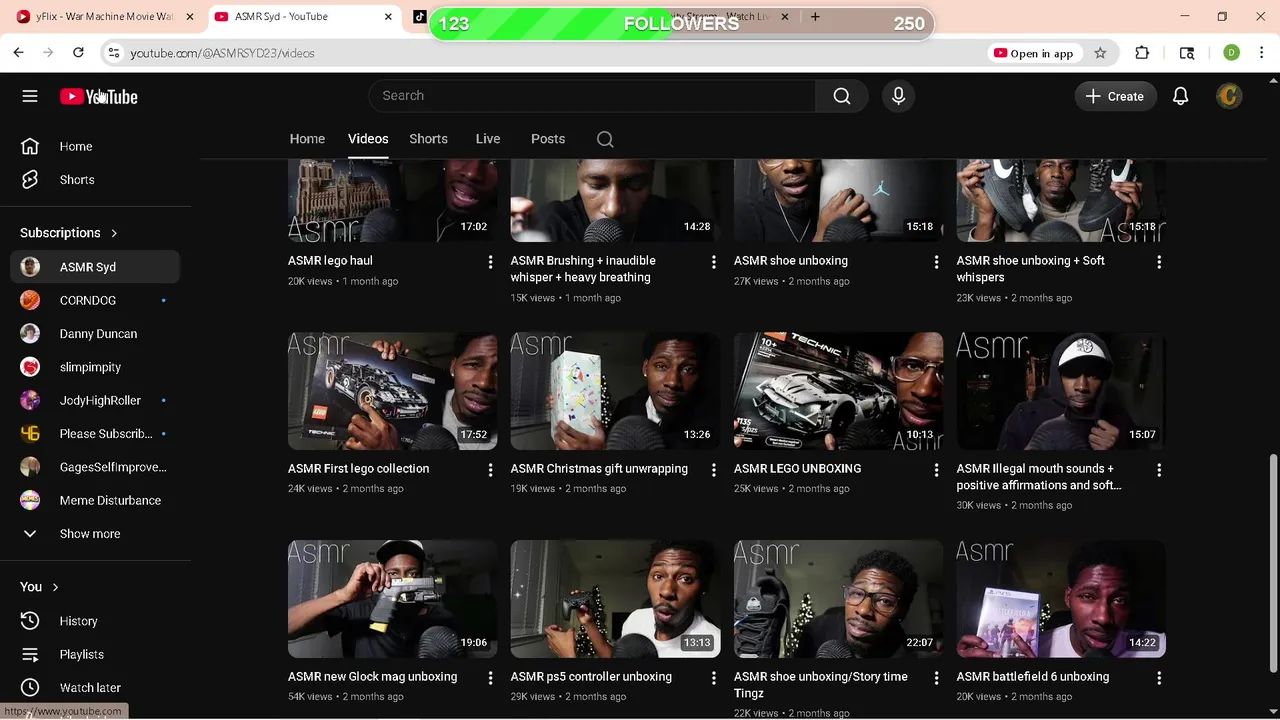Open options for ASMR shoe unboxing
The width and height of the screenshot is (1280, 720).
point(936,262)
